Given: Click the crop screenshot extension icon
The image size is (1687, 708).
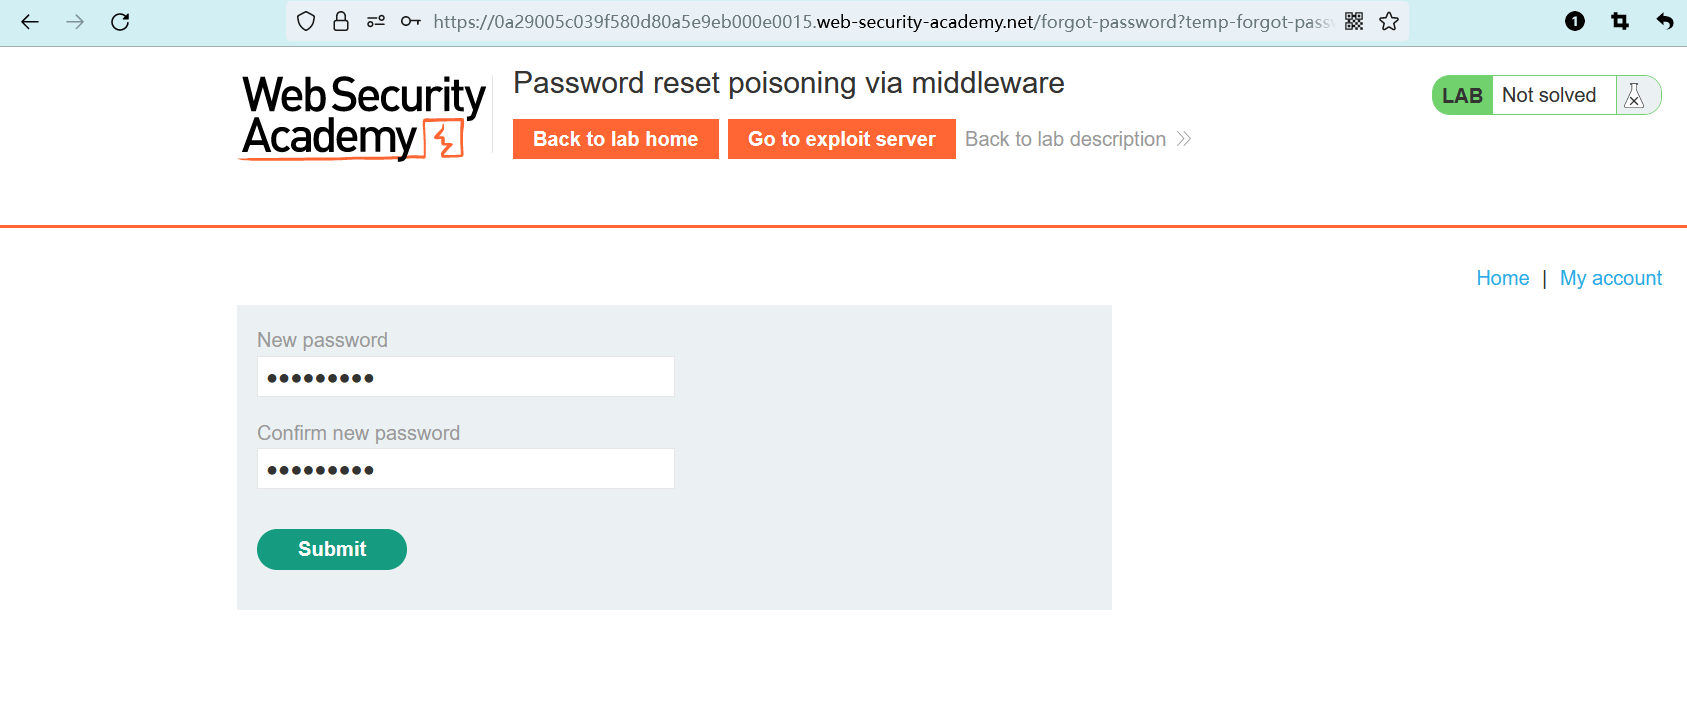Looking at the screenshot, I should coord(1620,22).
